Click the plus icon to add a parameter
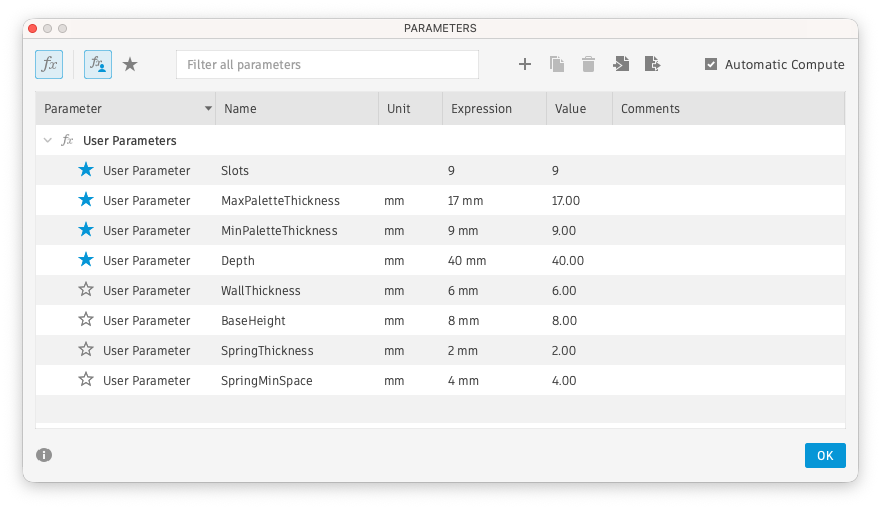The height and width of the screenshot is (509, 881). pyautogui.click(x=525, y=65)
